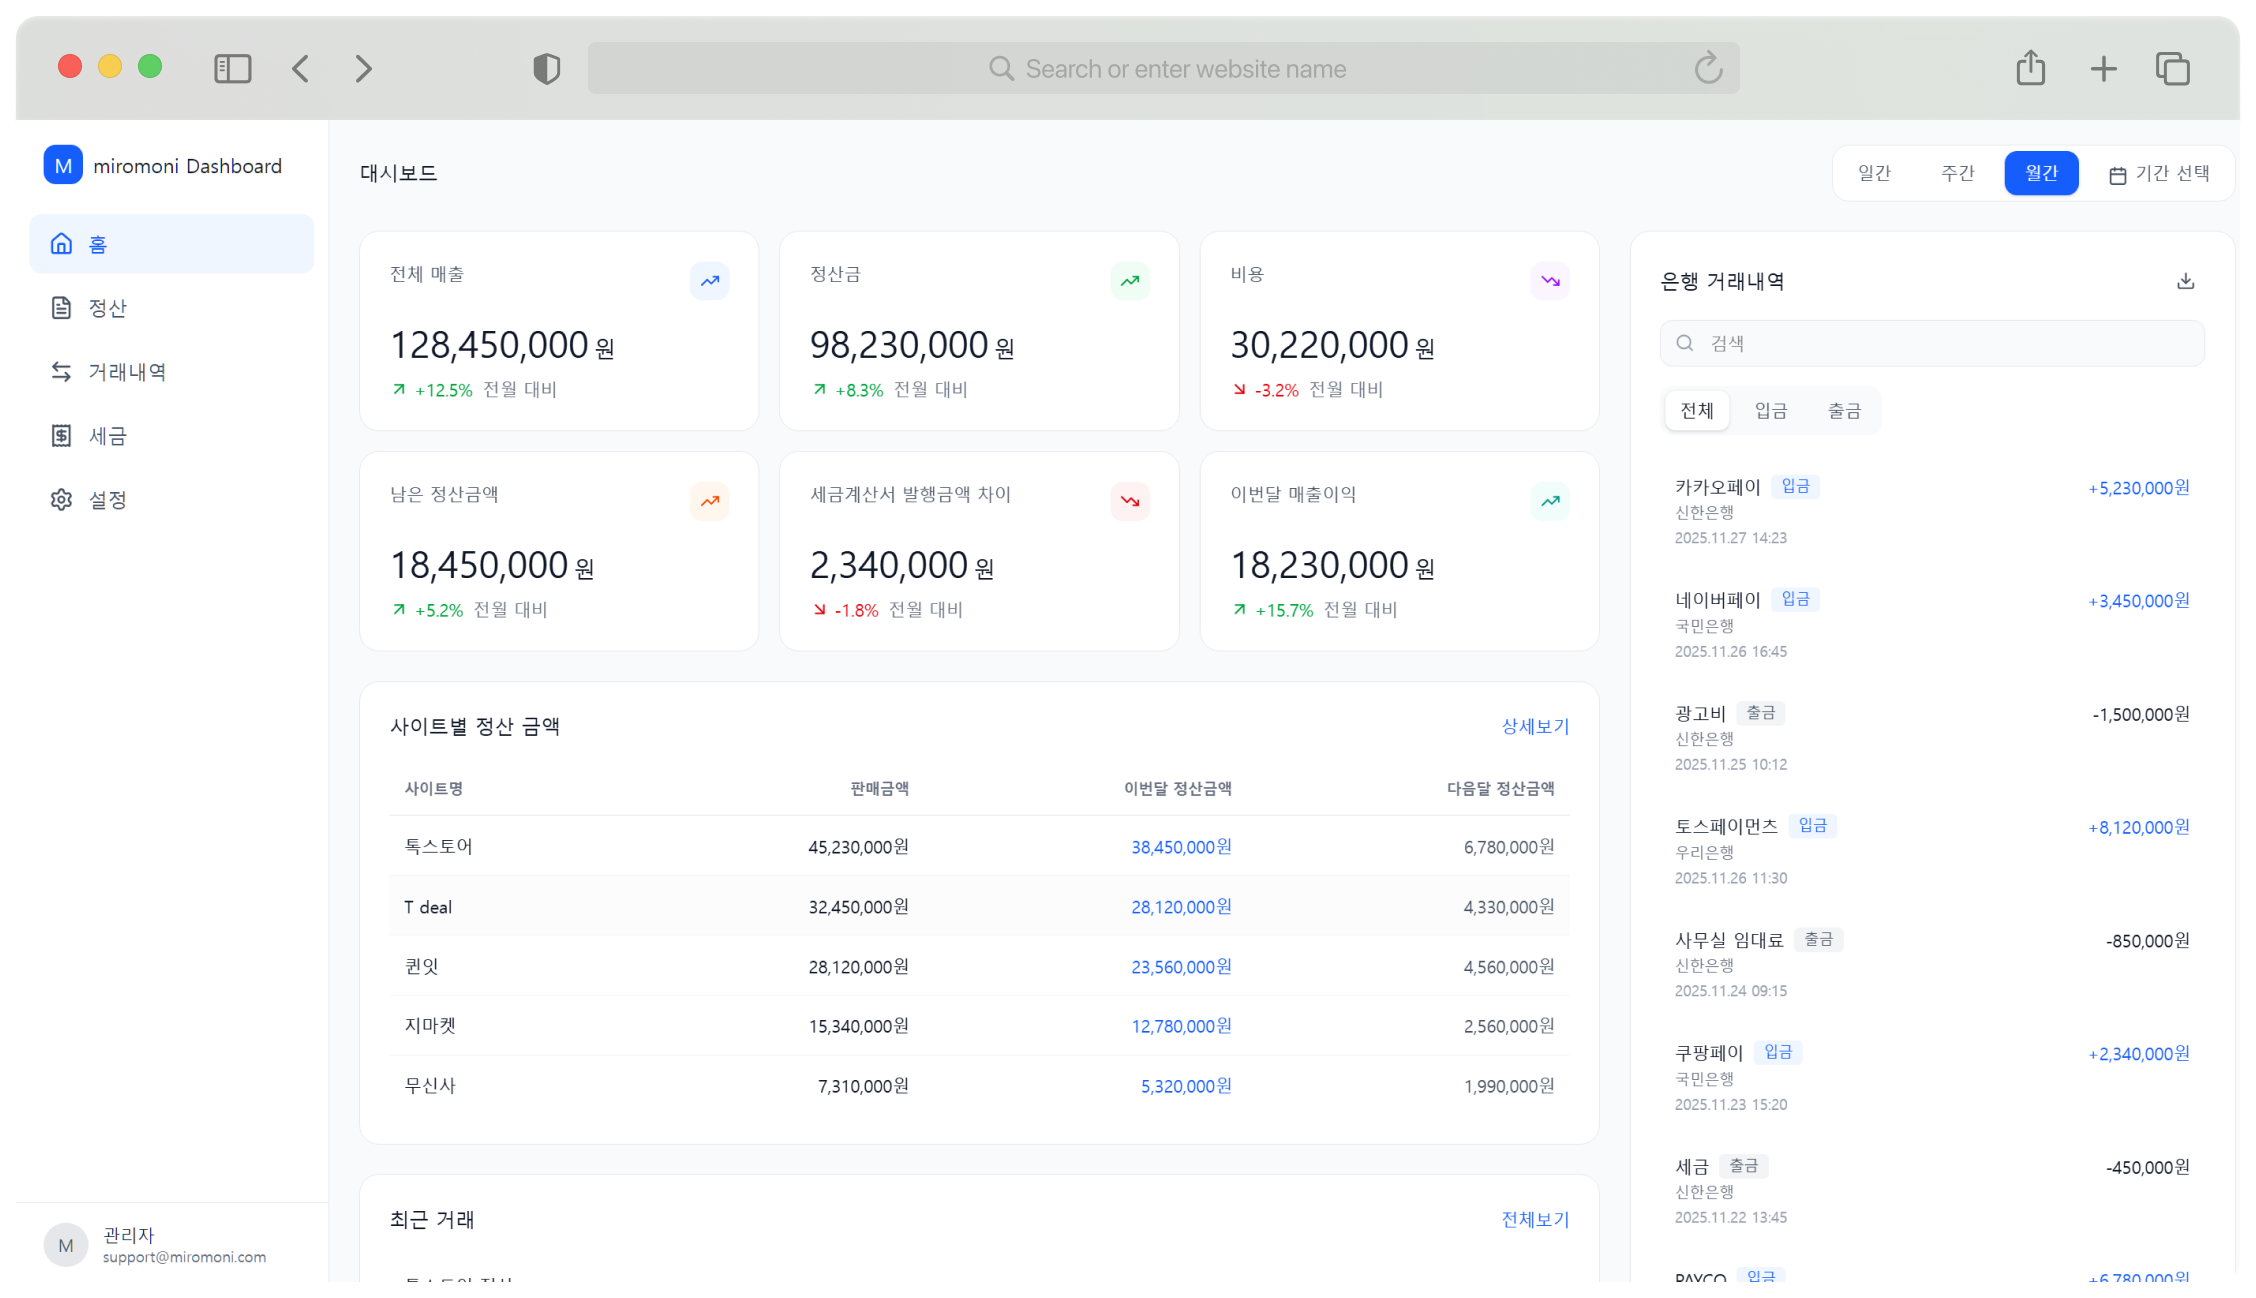Screen dimensions: 2256x1298
Task: Click the 세금계산서 발행금액 차이 red icon
Action: point(1129,501)
